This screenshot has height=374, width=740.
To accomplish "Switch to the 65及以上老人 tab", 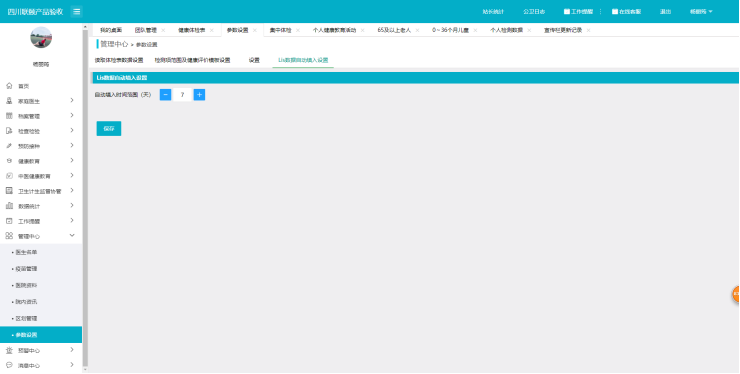I will click(x=394, y=30).
